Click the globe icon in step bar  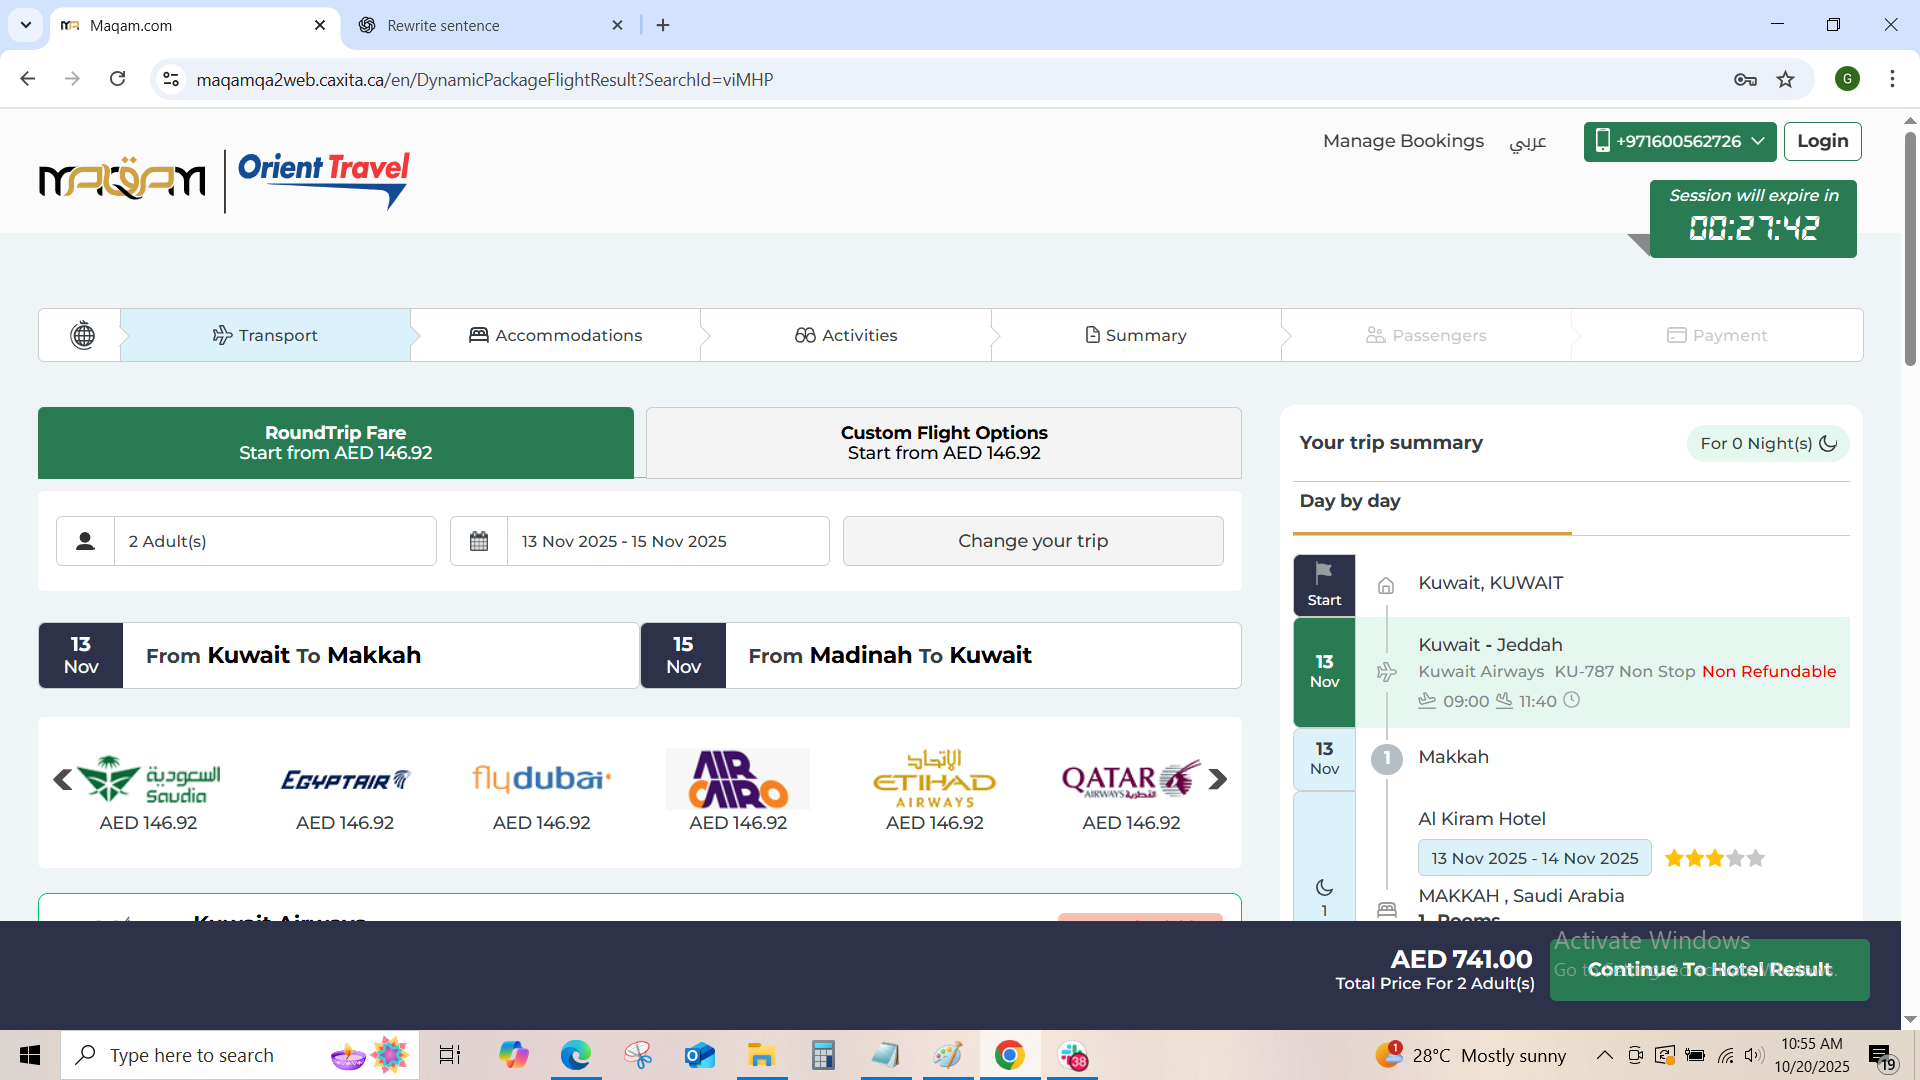(83, 335)
